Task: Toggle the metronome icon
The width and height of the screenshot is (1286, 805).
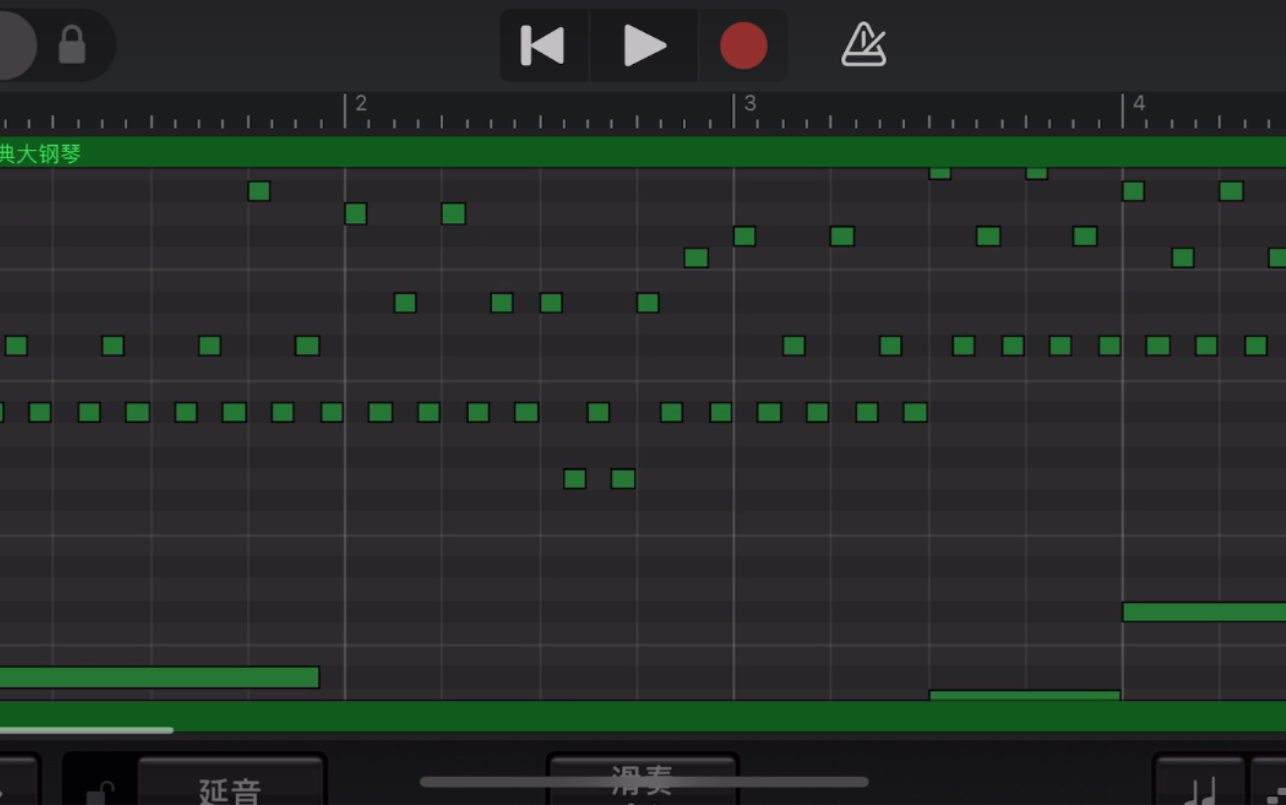Action: tap(864, 46)
